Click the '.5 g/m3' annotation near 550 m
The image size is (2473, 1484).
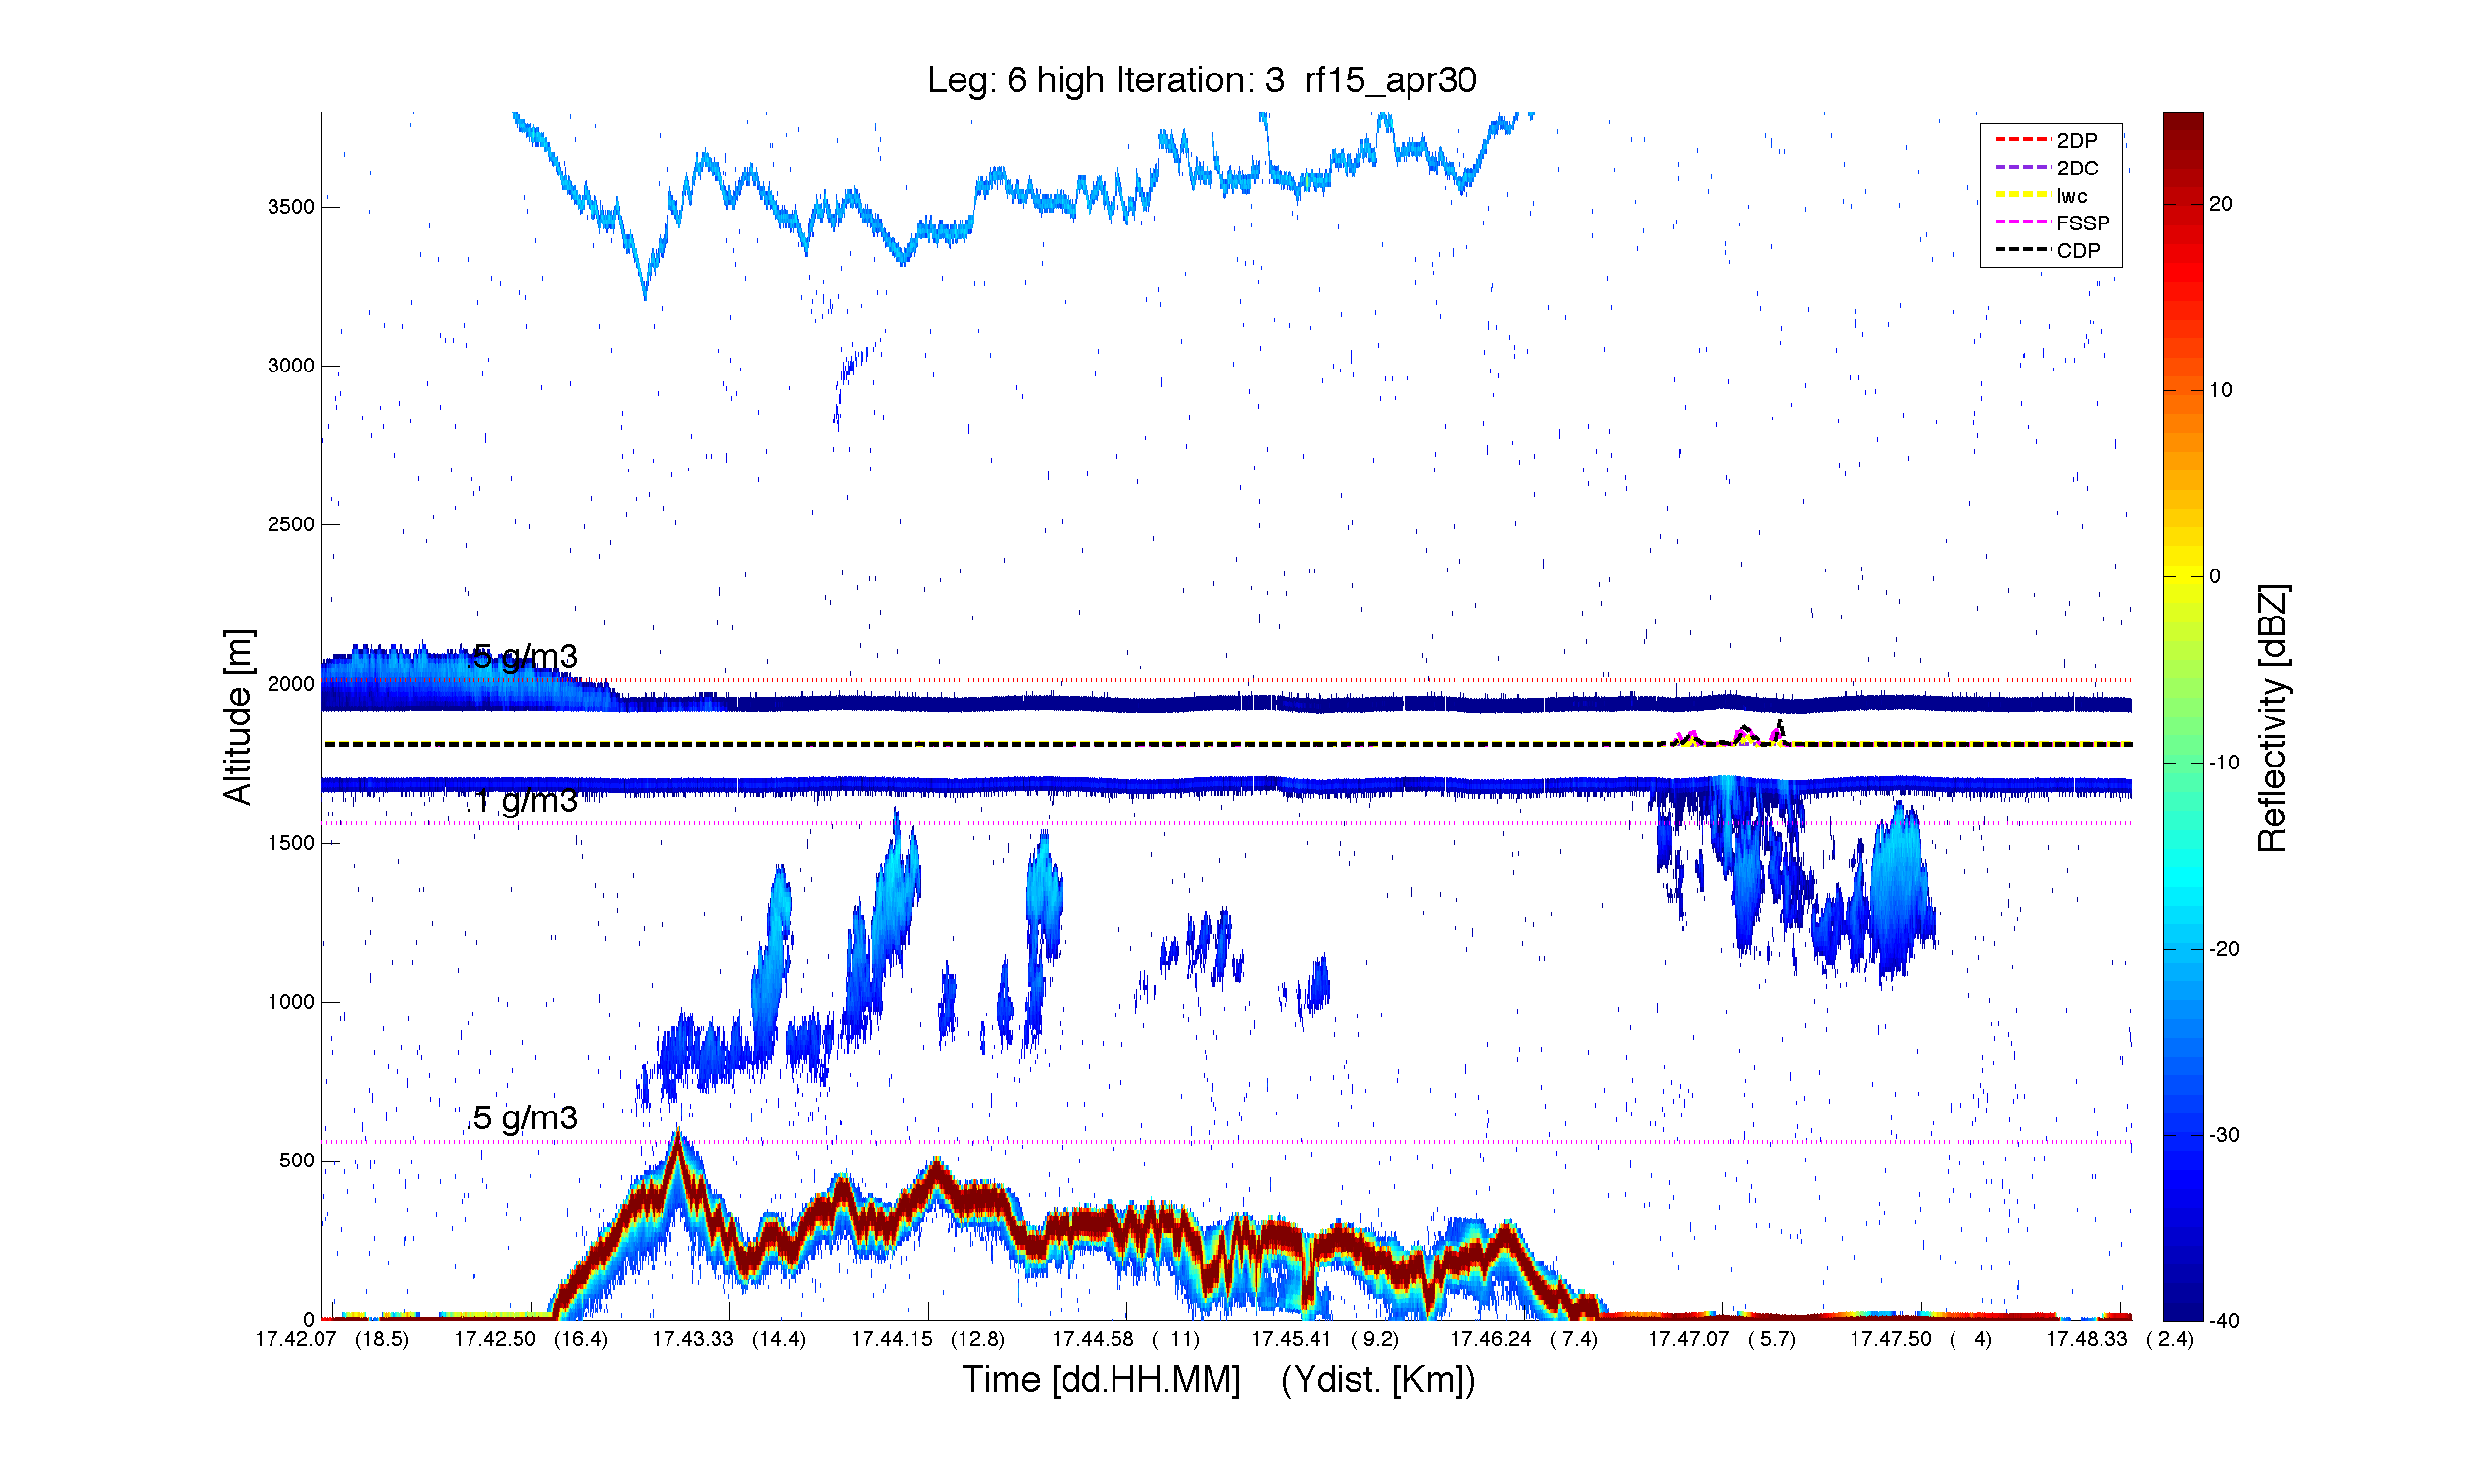coord(522,1118)
